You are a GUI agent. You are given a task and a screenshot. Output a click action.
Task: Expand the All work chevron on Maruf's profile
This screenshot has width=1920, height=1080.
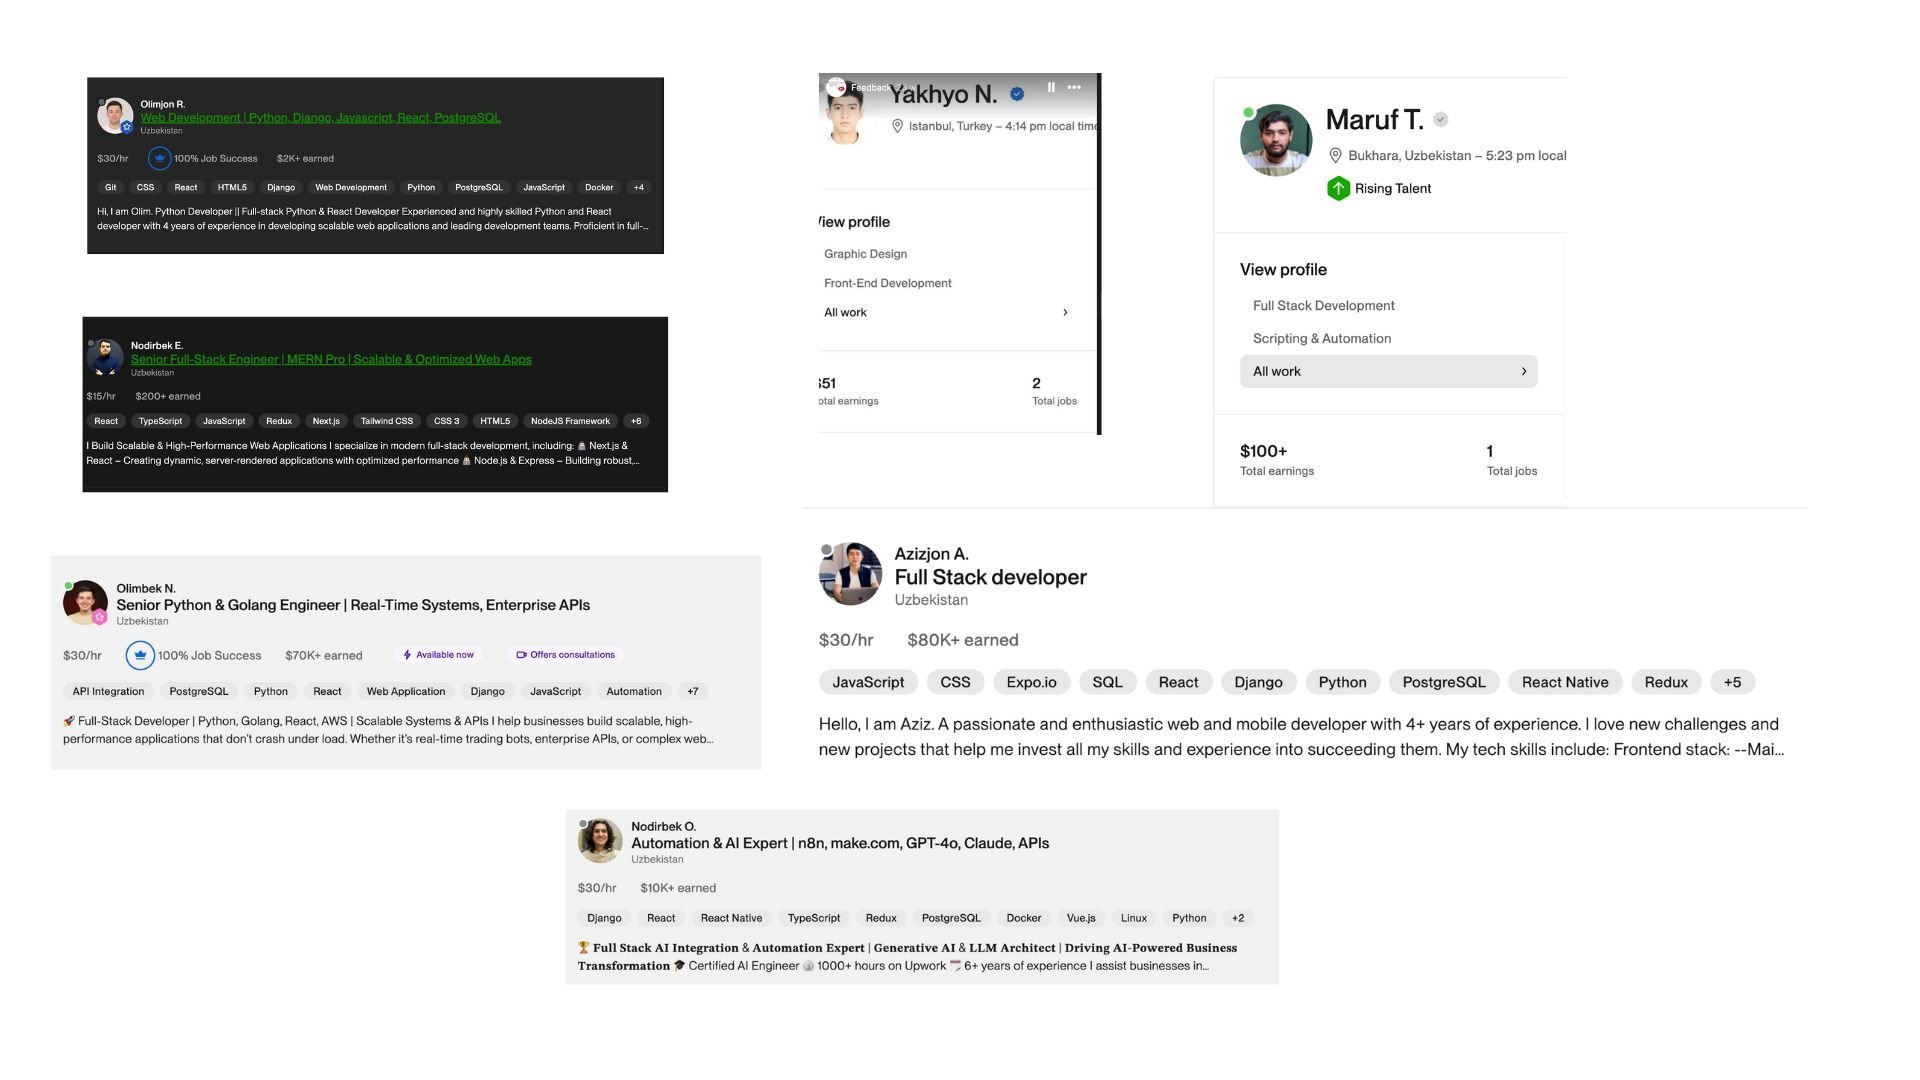tap(1524, 372)
